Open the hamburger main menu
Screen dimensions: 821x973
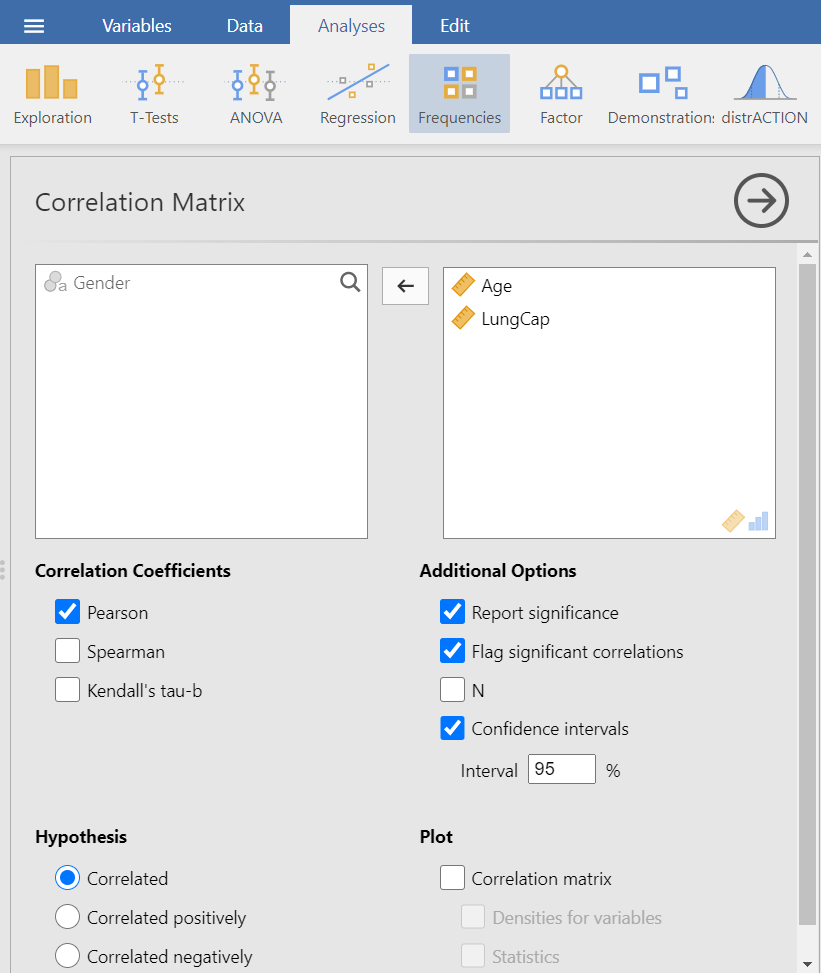pyautogui.click(x=34, y=26)
